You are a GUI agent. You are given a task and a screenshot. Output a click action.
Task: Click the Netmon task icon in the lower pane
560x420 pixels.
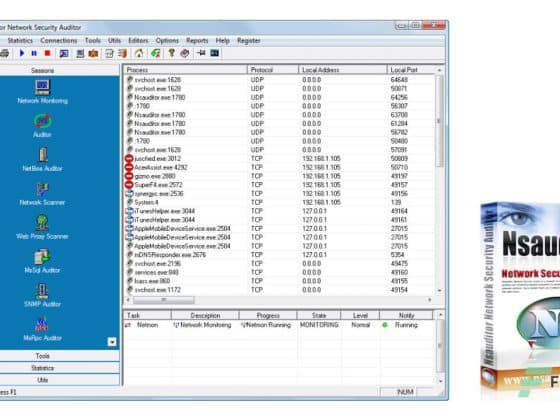point(128,325)
